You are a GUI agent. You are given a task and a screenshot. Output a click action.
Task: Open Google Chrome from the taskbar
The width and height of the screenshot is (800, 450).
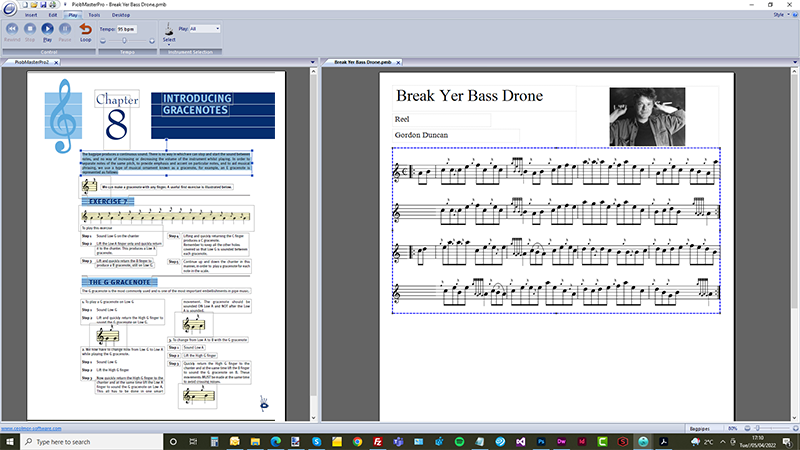point(357,442)
